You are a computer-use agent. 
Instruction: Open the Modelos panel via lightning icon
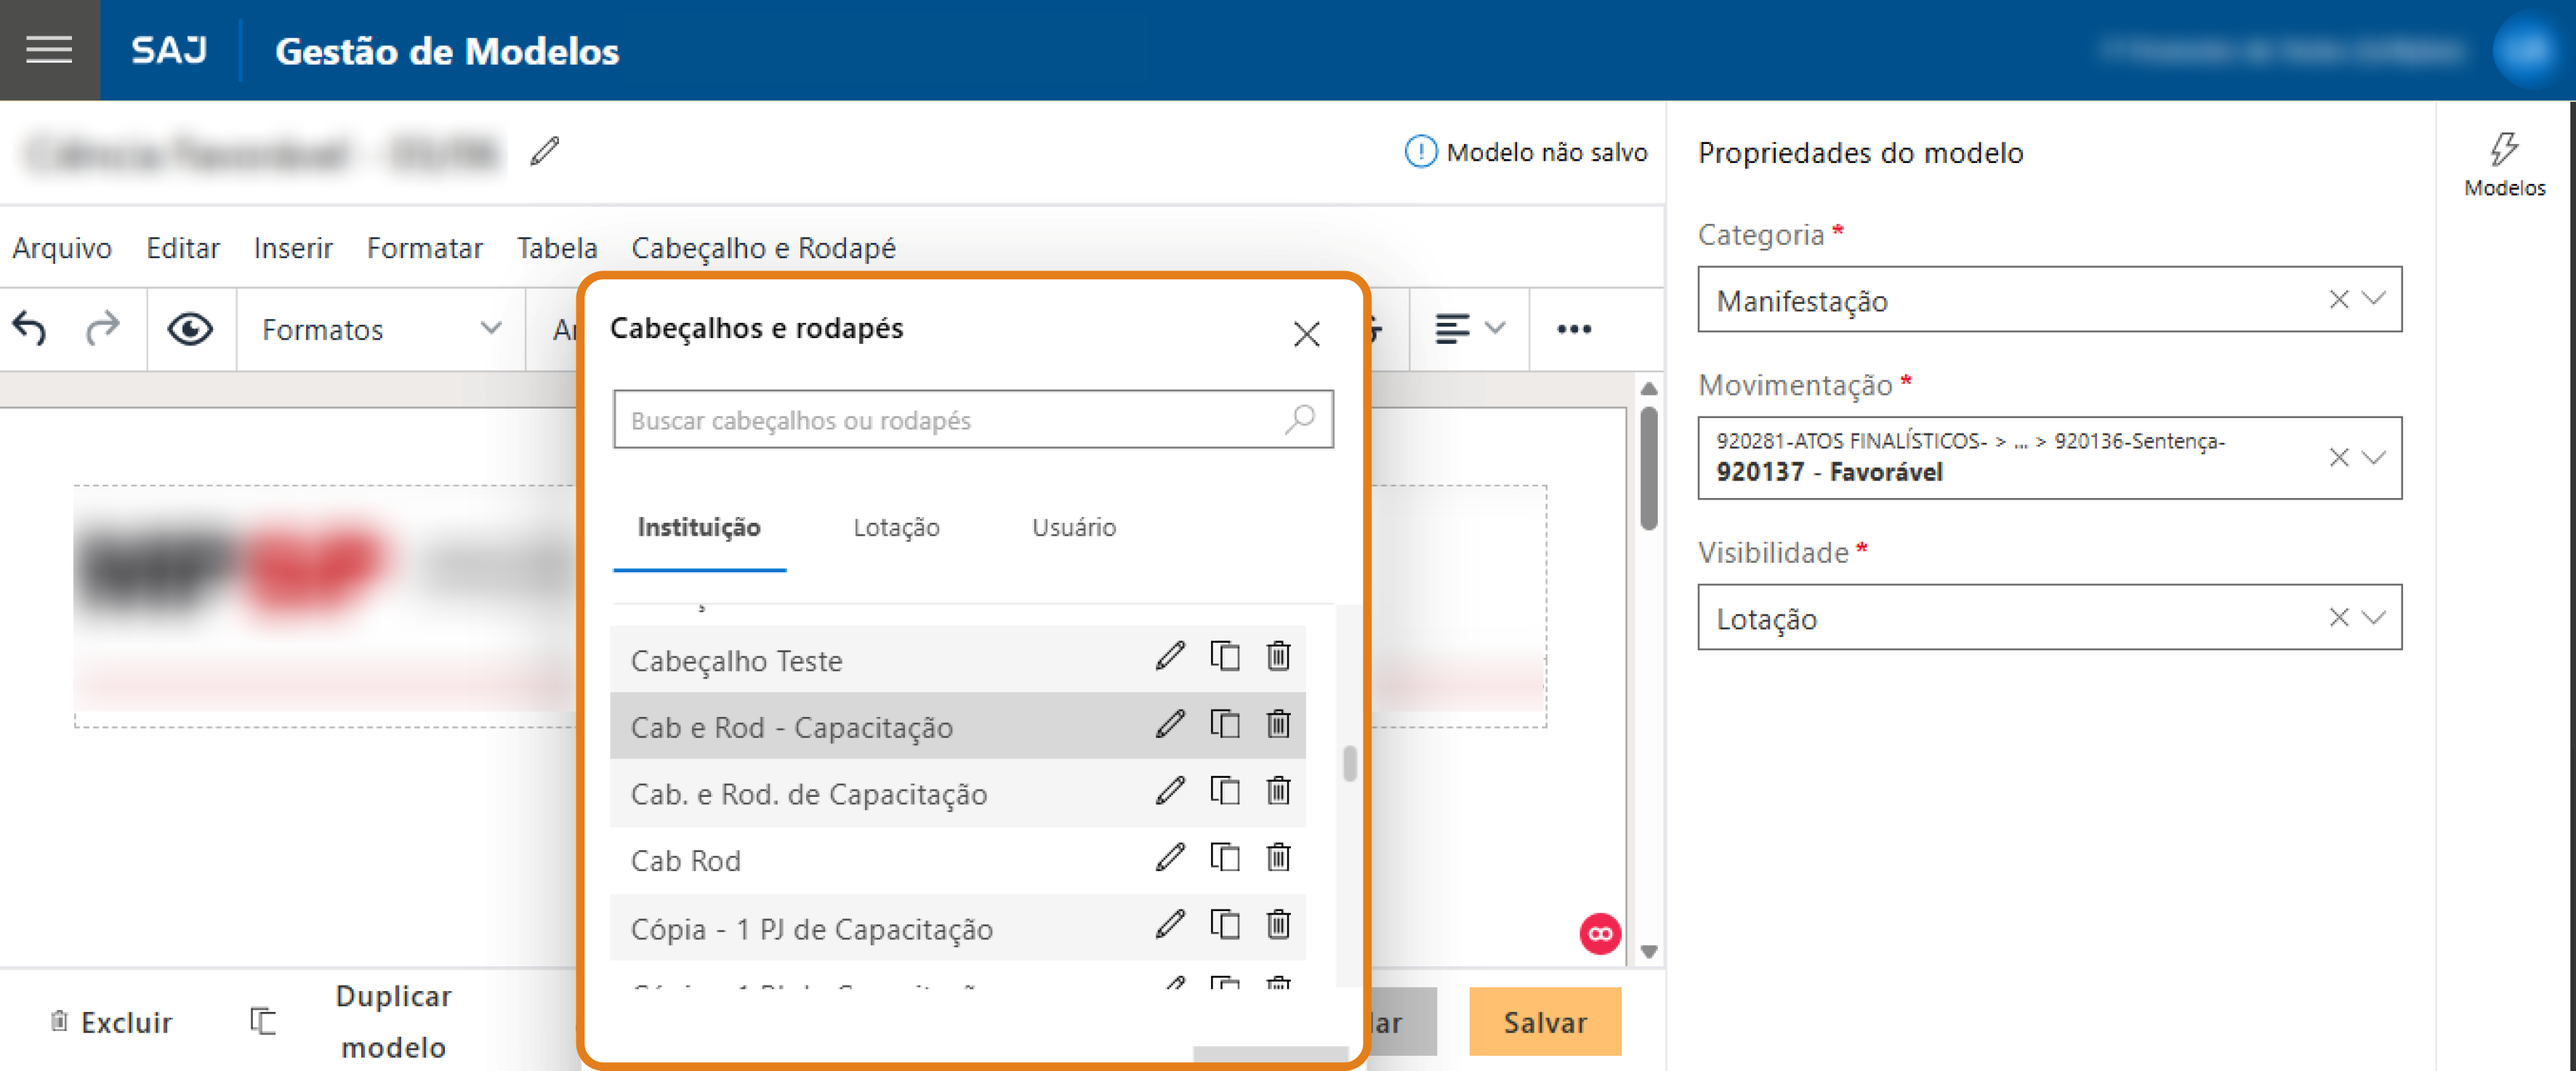[x=2503, y=150]
